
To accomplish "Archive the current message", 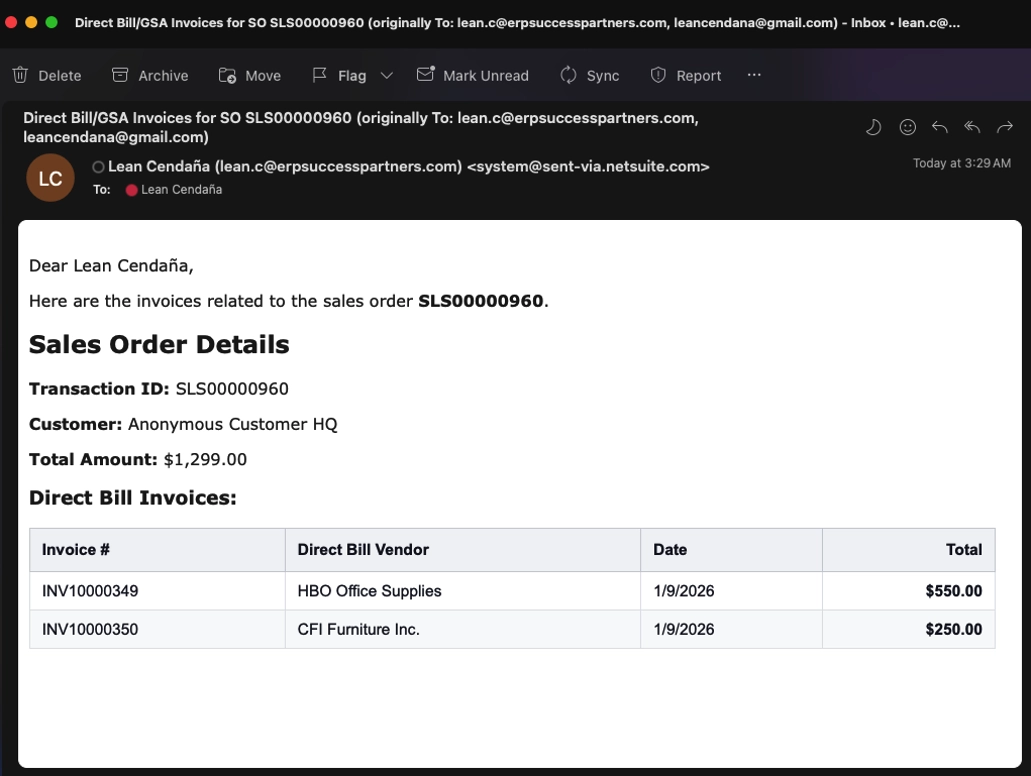I will [x=149, y=75].
